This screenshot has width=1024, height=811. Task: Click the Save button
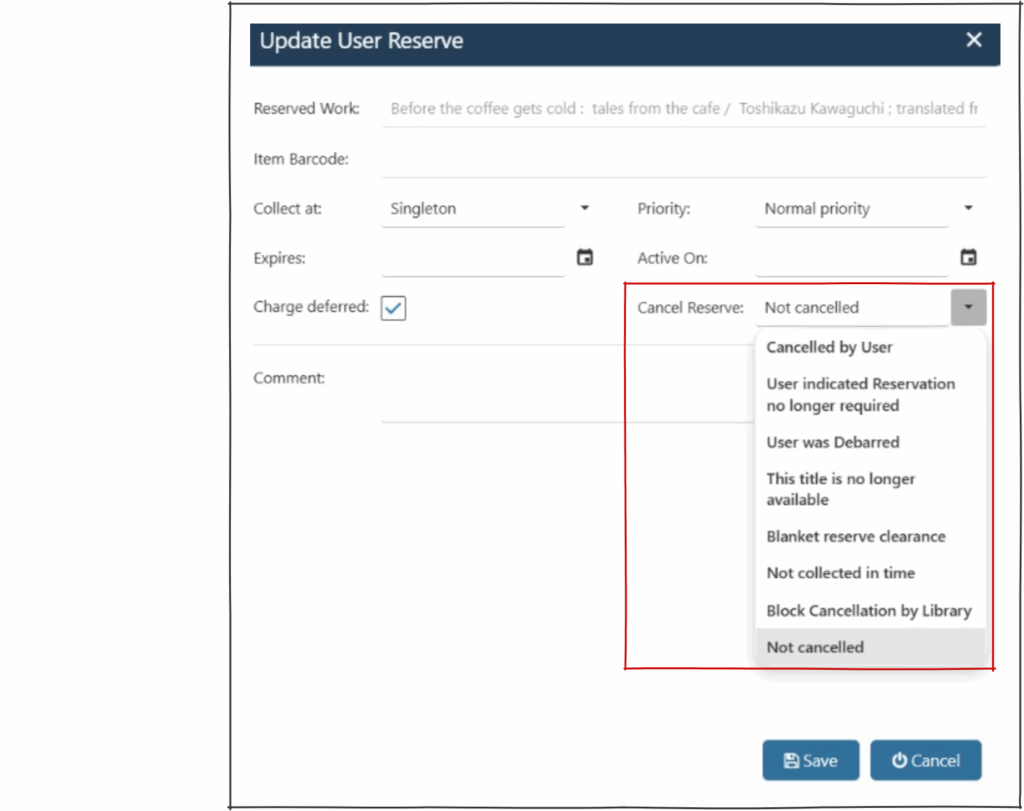coord(810,761)
